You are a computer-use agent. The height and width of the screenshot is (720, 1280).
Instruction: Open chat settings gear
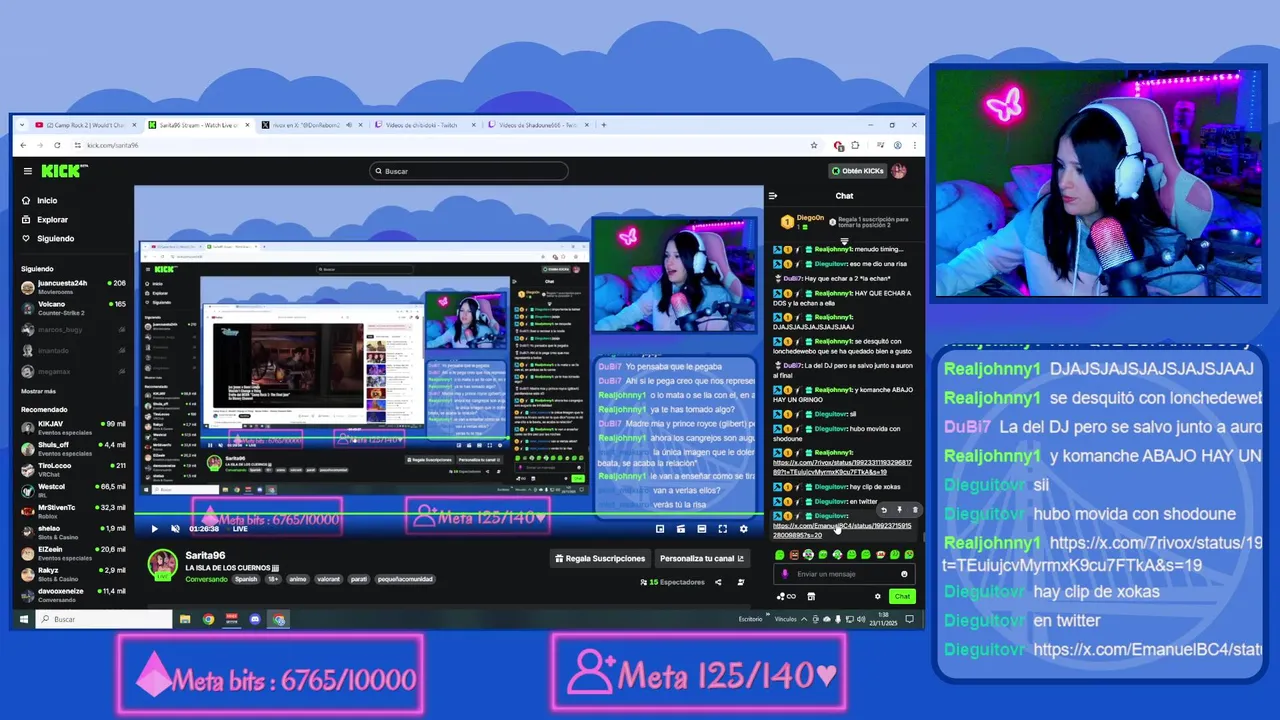point(878,596)
